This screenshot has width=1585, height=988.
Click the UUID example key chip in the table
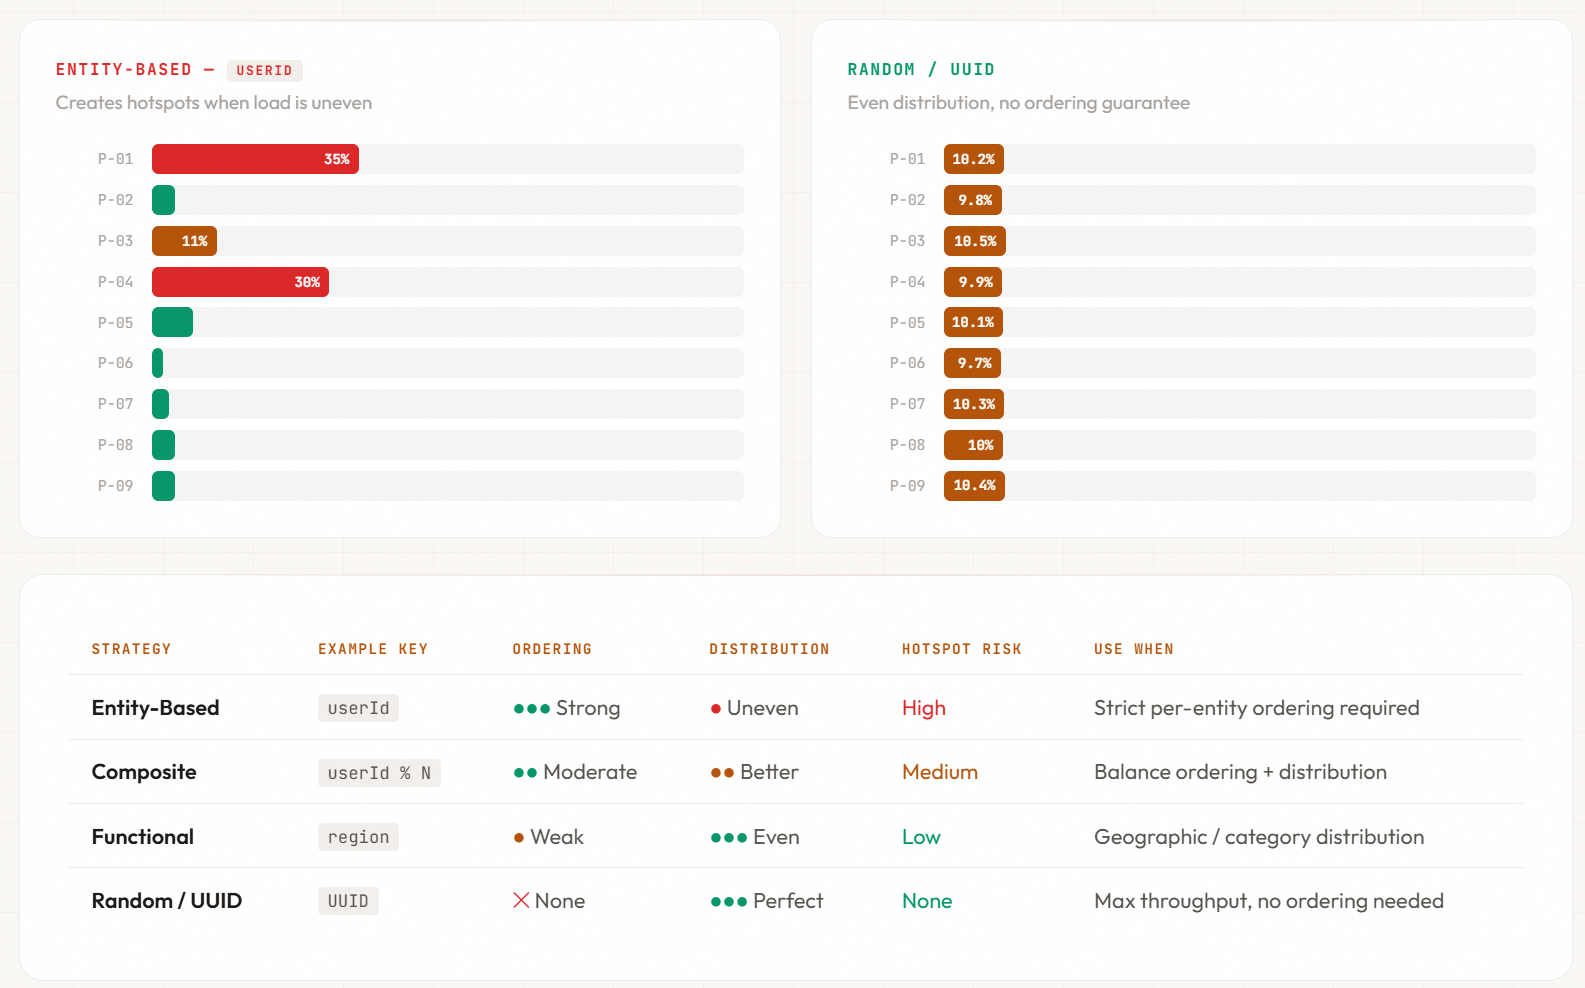click(x=348, y=901)
